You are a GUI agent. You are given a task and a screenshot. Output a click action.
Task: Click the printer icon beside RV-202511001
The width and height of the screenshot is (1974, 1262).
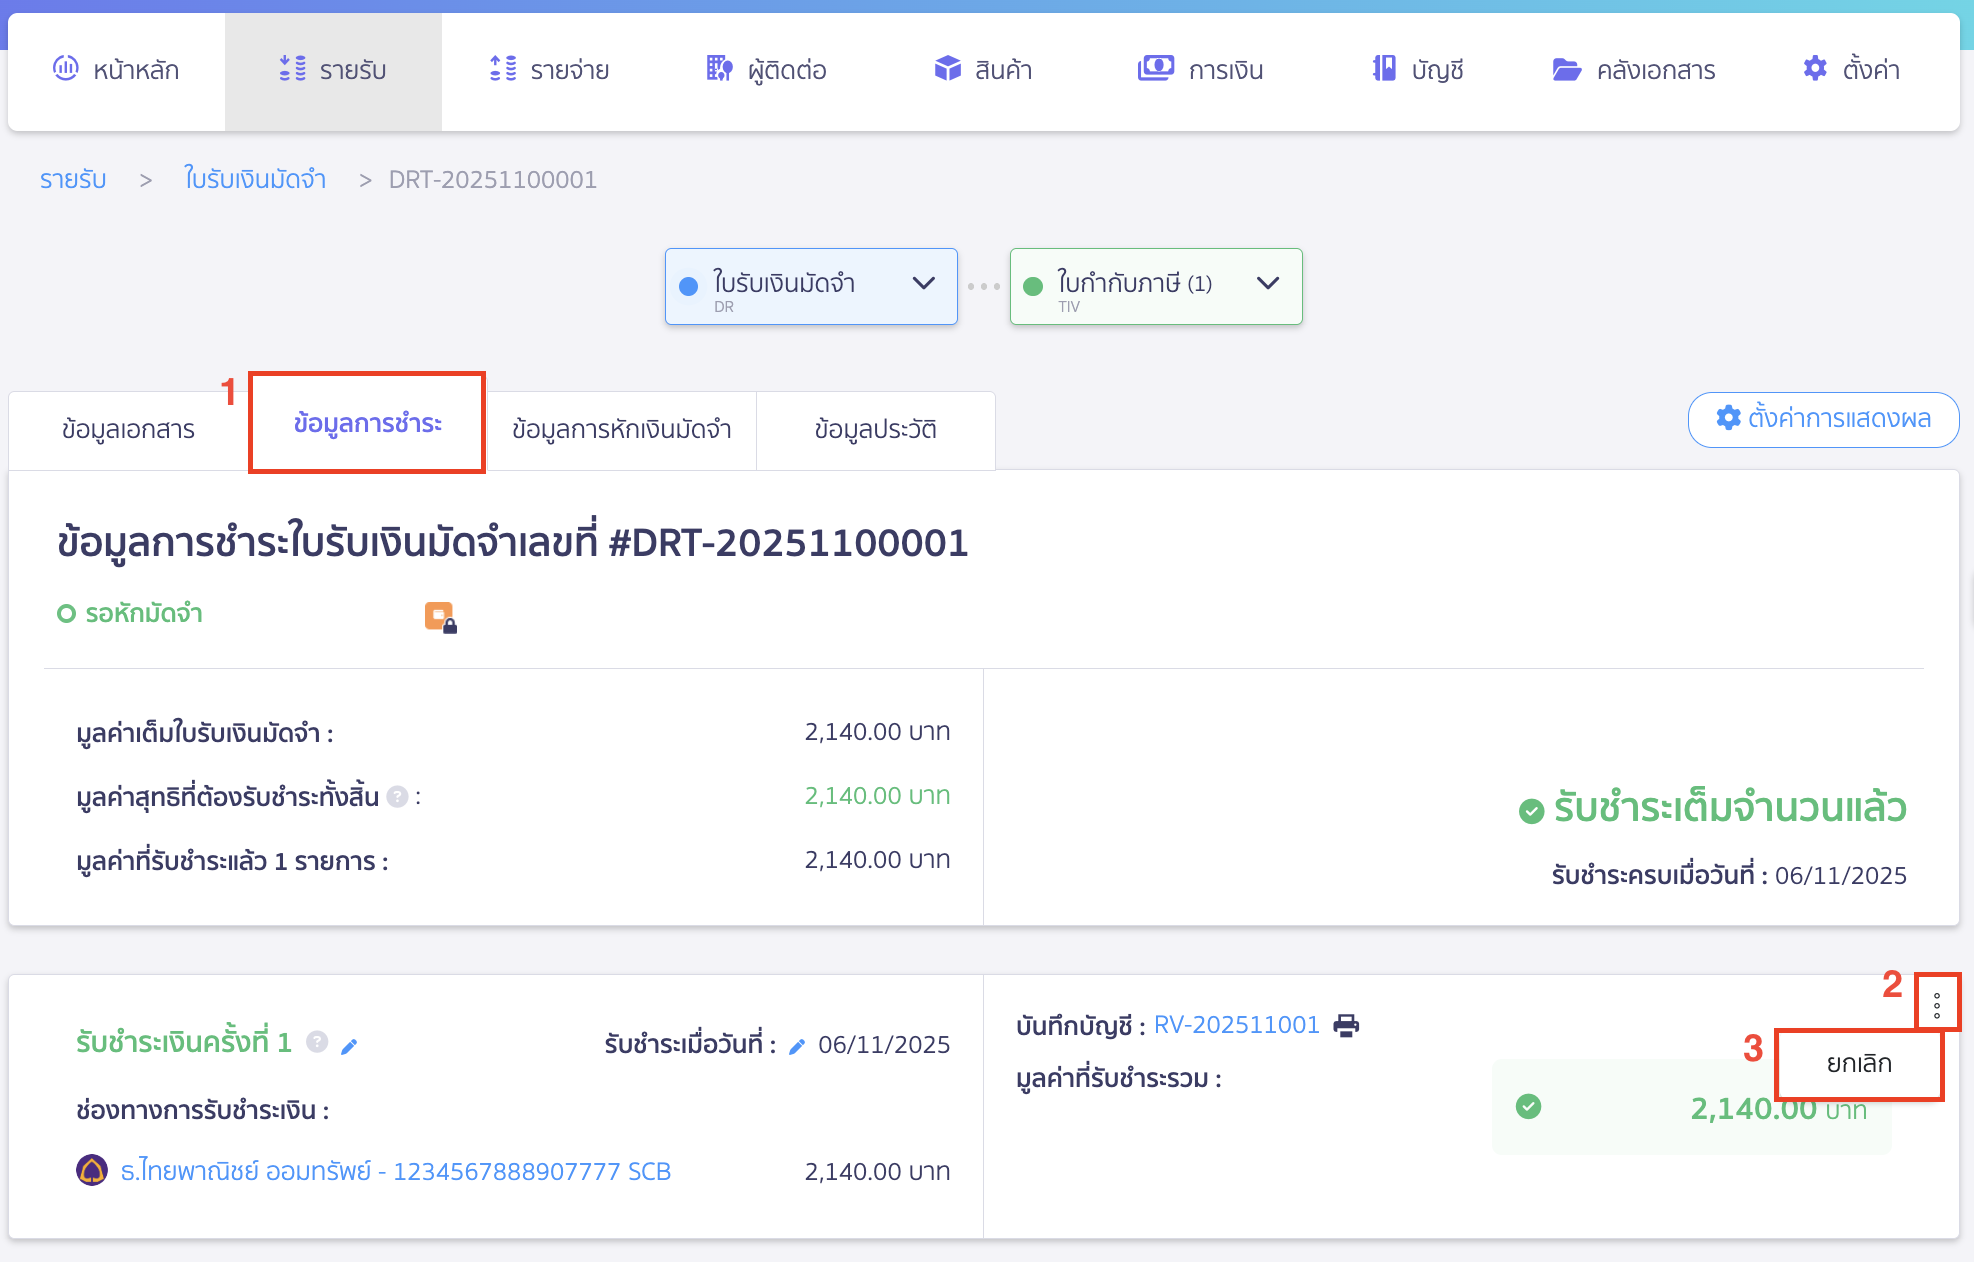[1346, 1025]
